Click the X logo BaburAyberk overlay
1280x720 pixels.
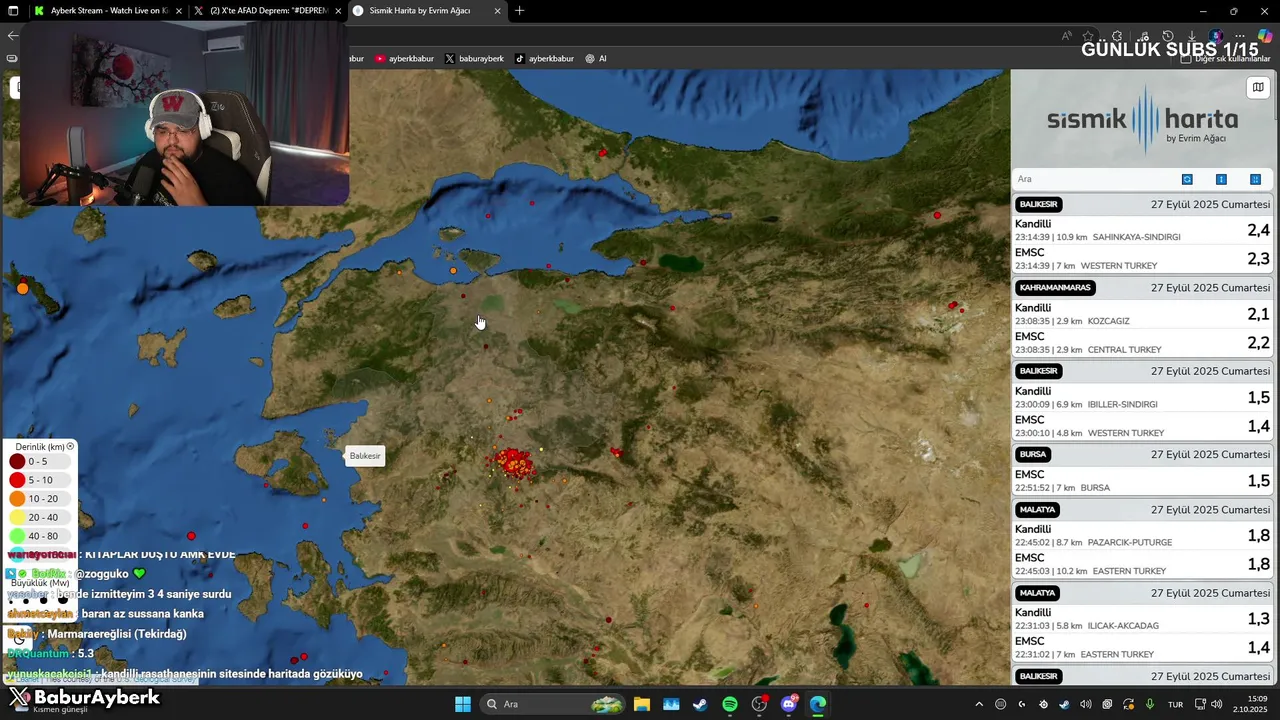20,698
